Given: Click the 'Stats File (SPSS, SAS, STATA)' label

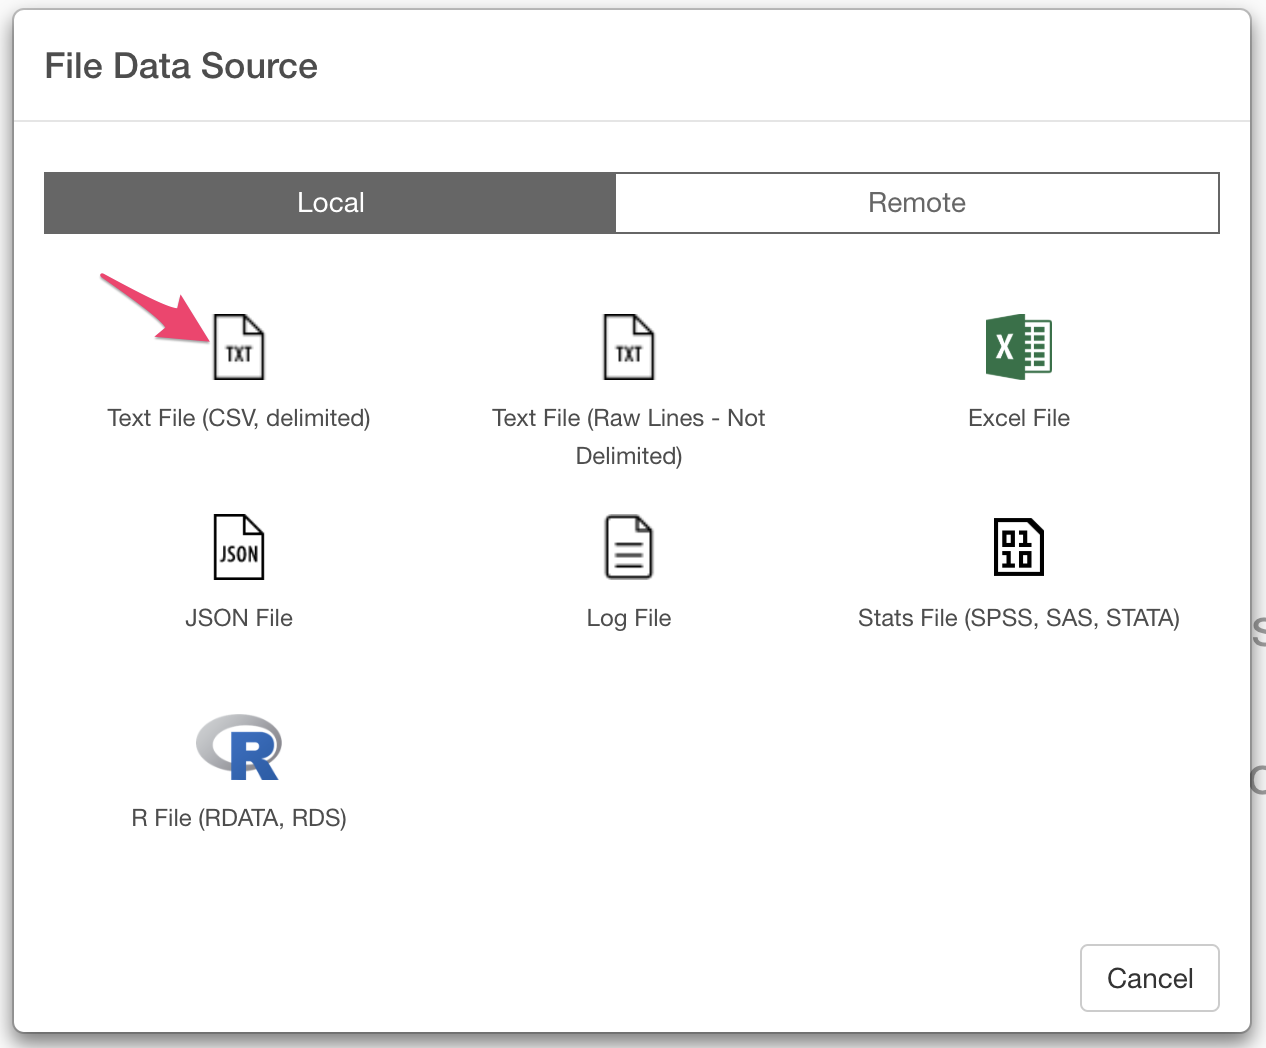Looking at the screenshot, I should pyautogui.click(x=1019, y=618).
